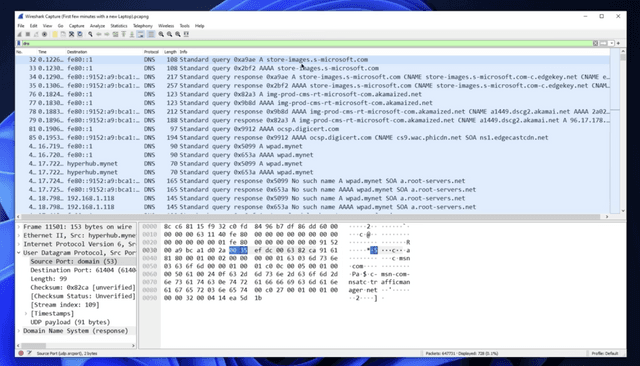
Task: Save the capture file
Action: [x=63, y=34]
